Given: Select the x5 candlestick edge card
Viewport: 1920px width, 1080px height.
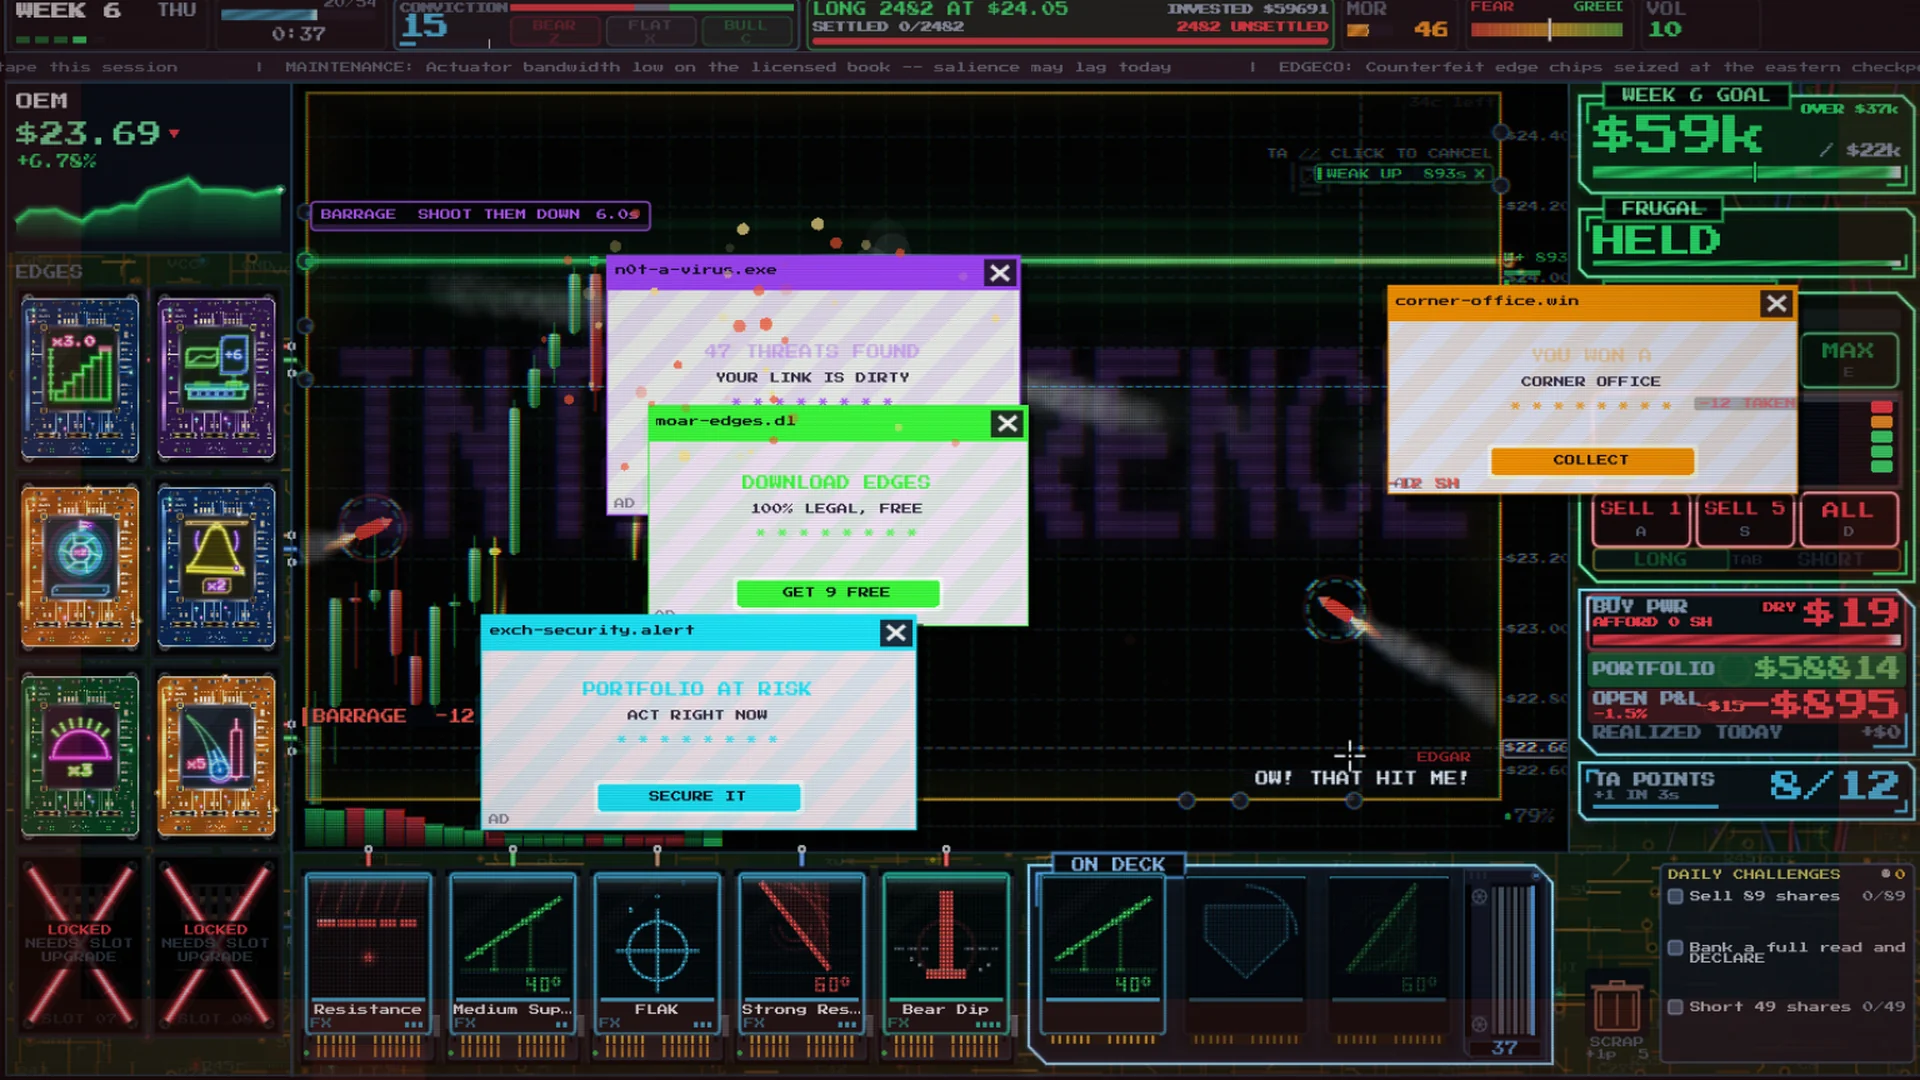Looking at the screenshot, I should [216, 755].
